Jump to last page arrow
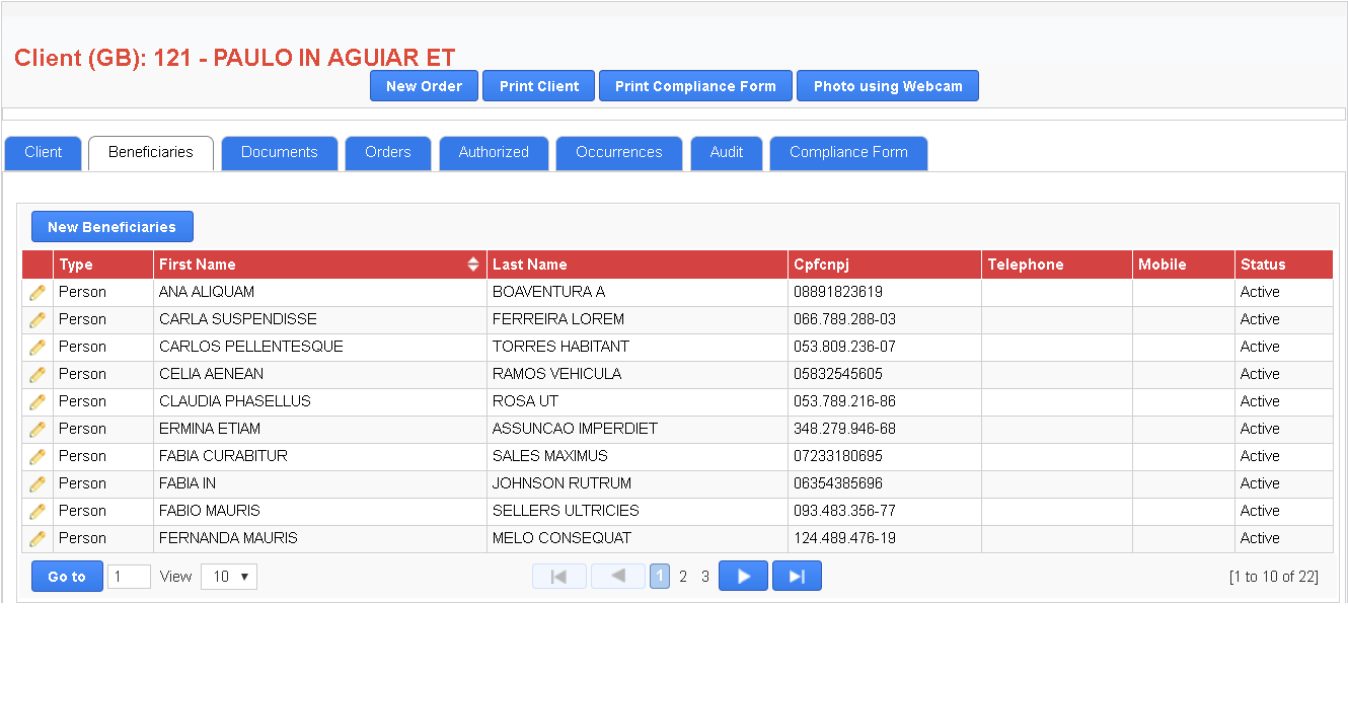The image size is (1348, 711). coord(797,576)
